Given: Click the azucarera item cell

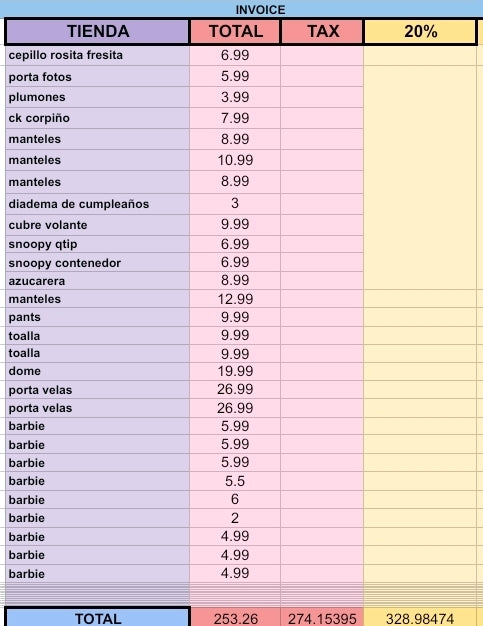Looking at the screenshot, I should click(97, 281).
